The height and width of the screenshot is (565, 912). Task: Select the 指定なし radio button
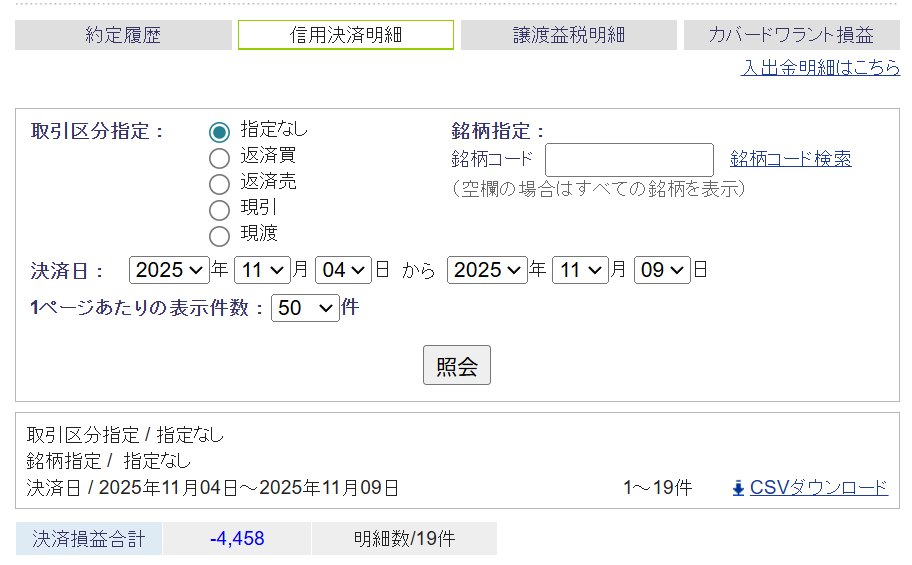pos(219,132)
